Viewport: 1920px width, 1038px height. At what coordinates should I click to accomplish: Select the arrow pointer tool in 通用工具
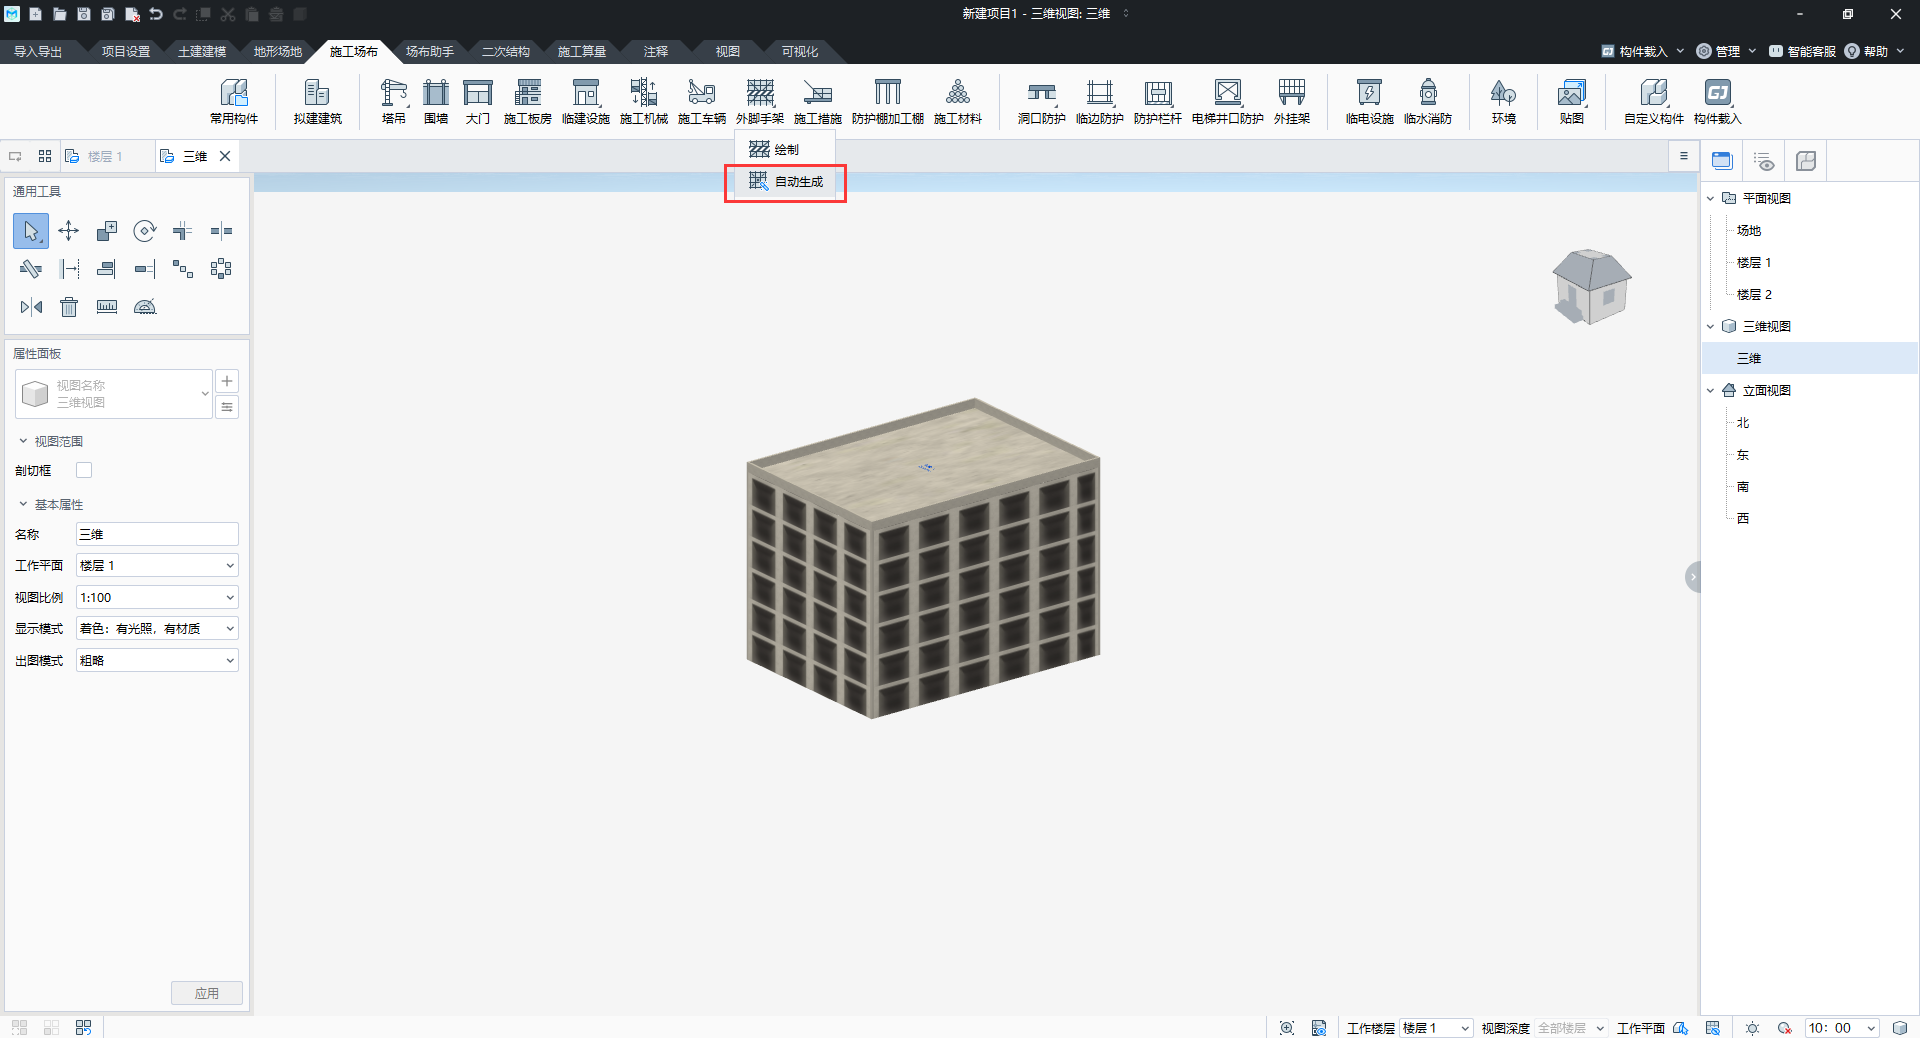pyautogui.click(x=31, y=231)
